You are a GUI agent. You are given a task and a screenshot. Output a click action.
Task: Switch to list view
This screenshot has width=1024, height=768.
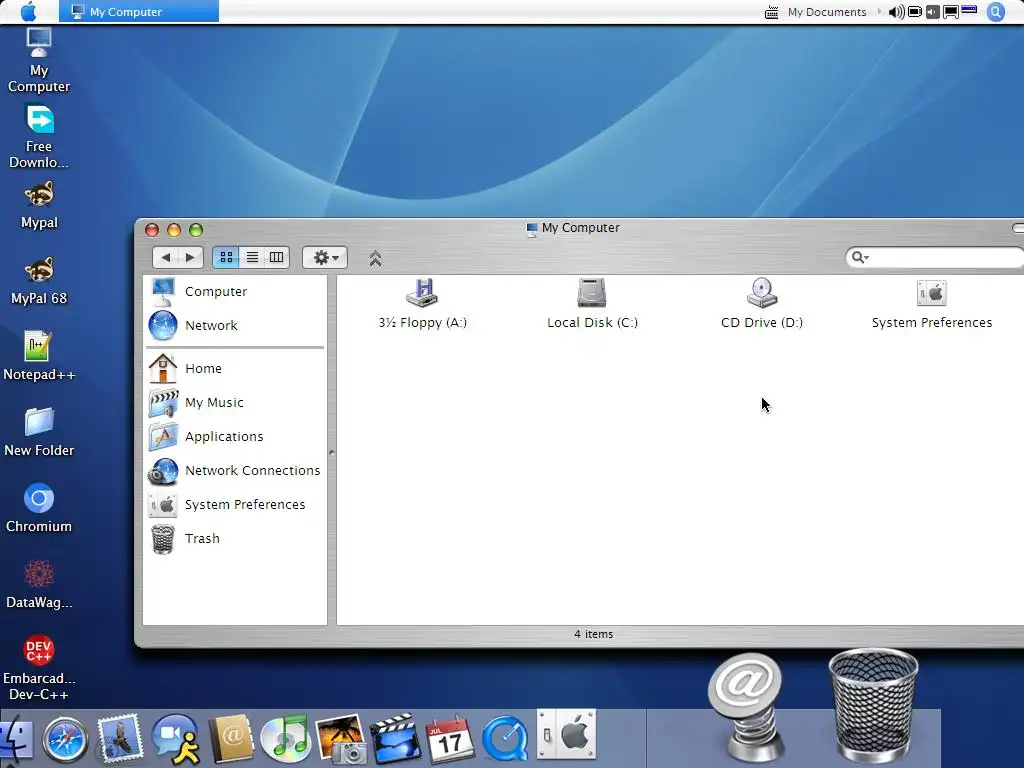pos(252,257)
